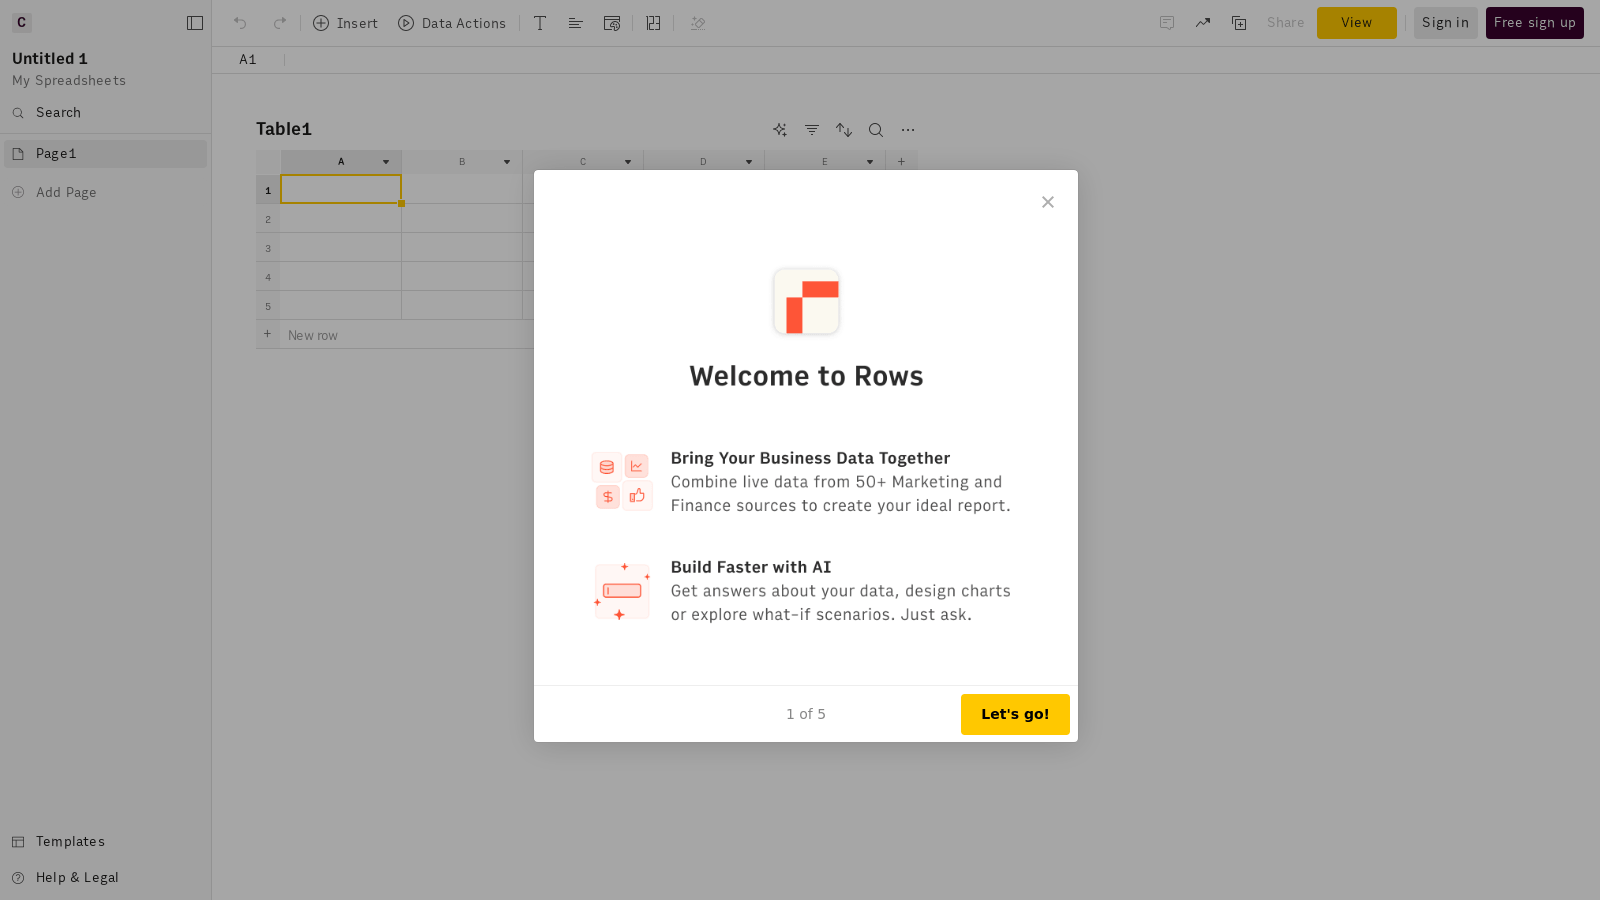1600x900 pixels.
Task: Click the duplicate spreadsheet icon
Action: (1239, 23)
